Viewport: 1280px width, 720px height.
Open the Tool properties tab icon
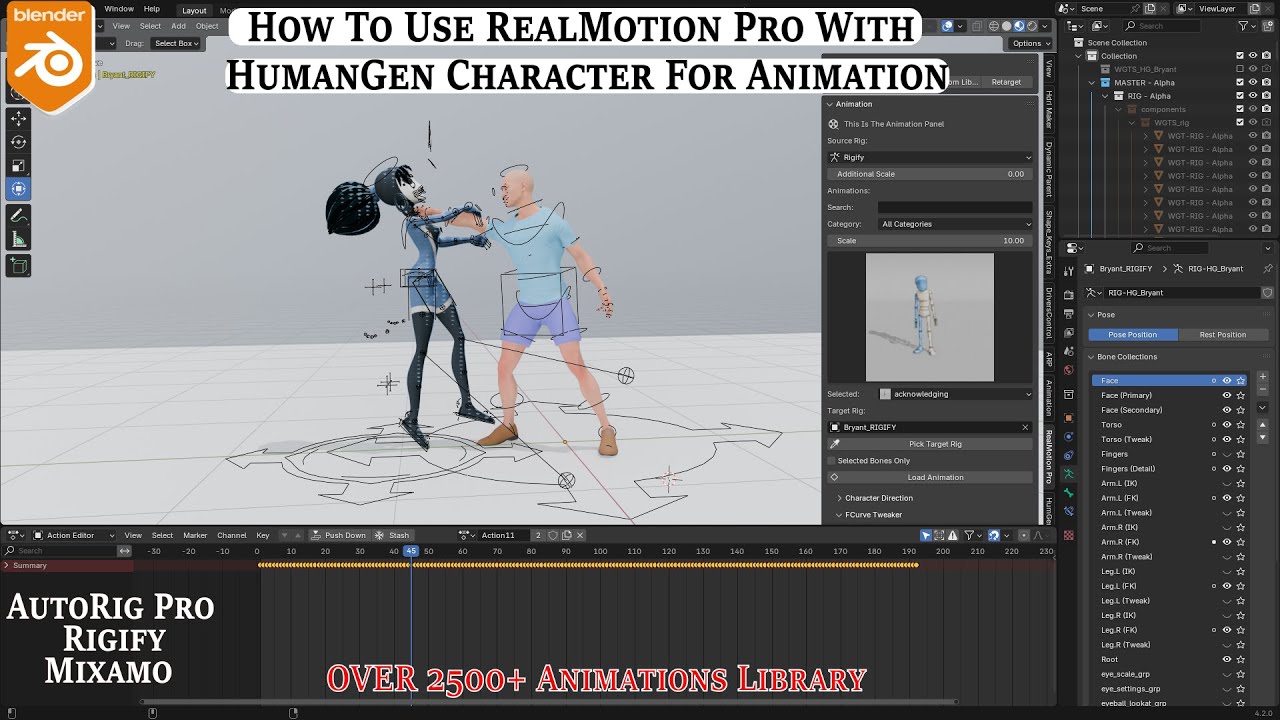(1068, 269)
